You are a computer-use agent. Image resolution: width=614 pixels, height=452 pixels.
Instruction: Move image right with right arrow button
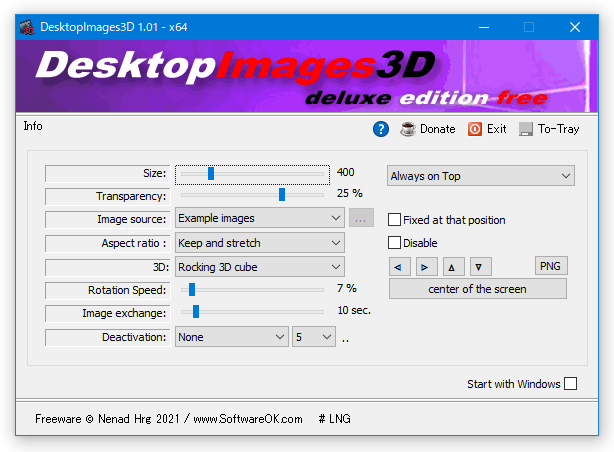426,267
